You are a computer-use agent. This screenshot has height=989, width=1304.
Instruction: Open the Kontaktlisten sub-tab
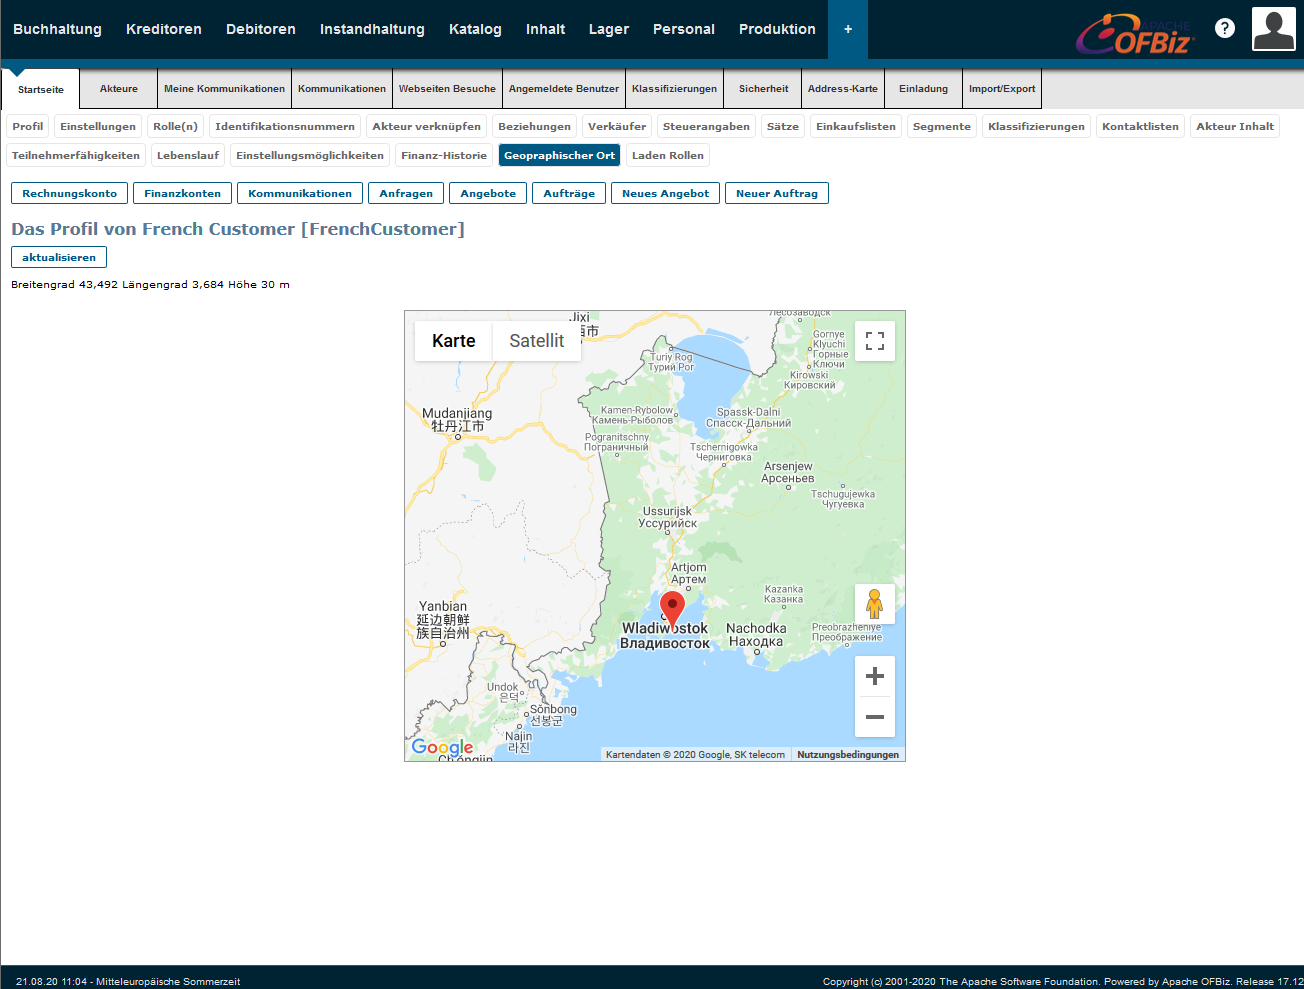1141,126
